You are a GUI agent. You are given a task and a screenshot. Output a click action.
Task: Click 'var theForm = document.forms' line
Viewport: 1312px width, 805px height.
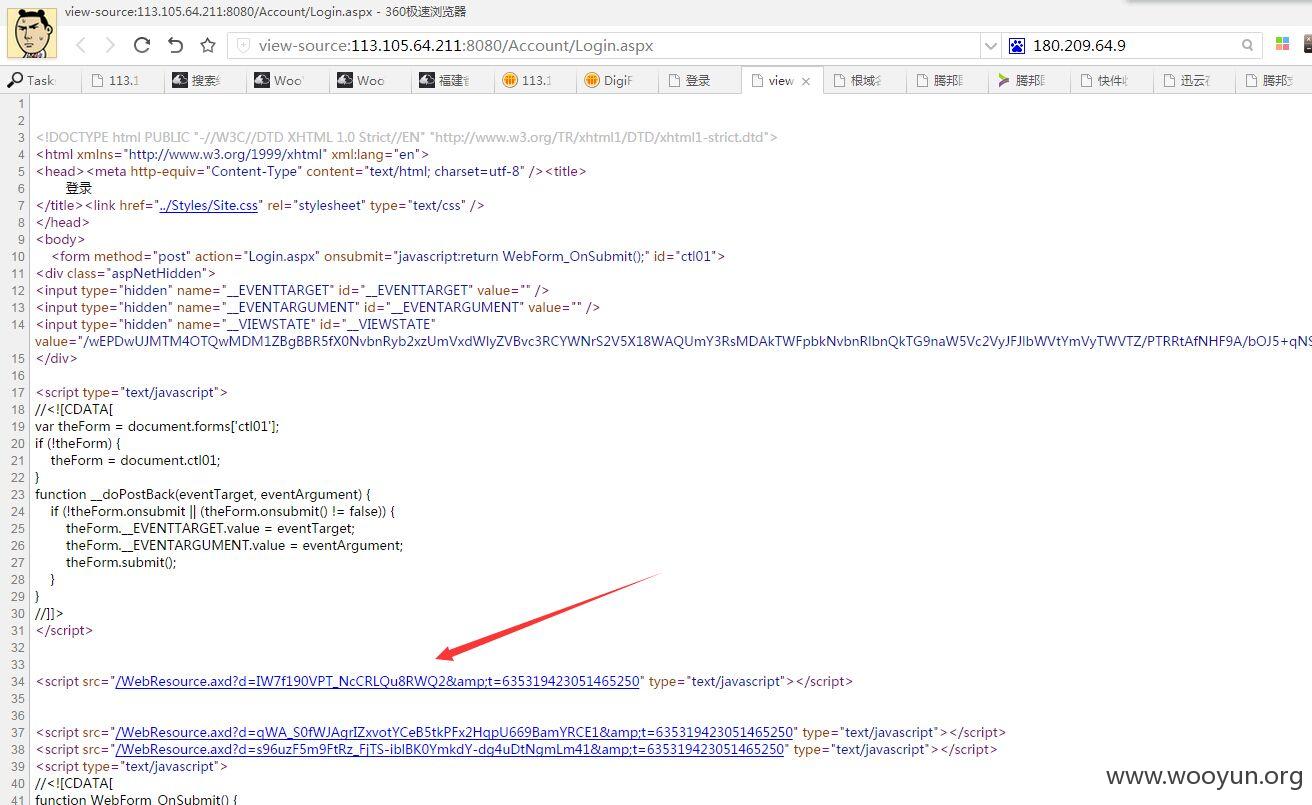[x=157, y=426]
